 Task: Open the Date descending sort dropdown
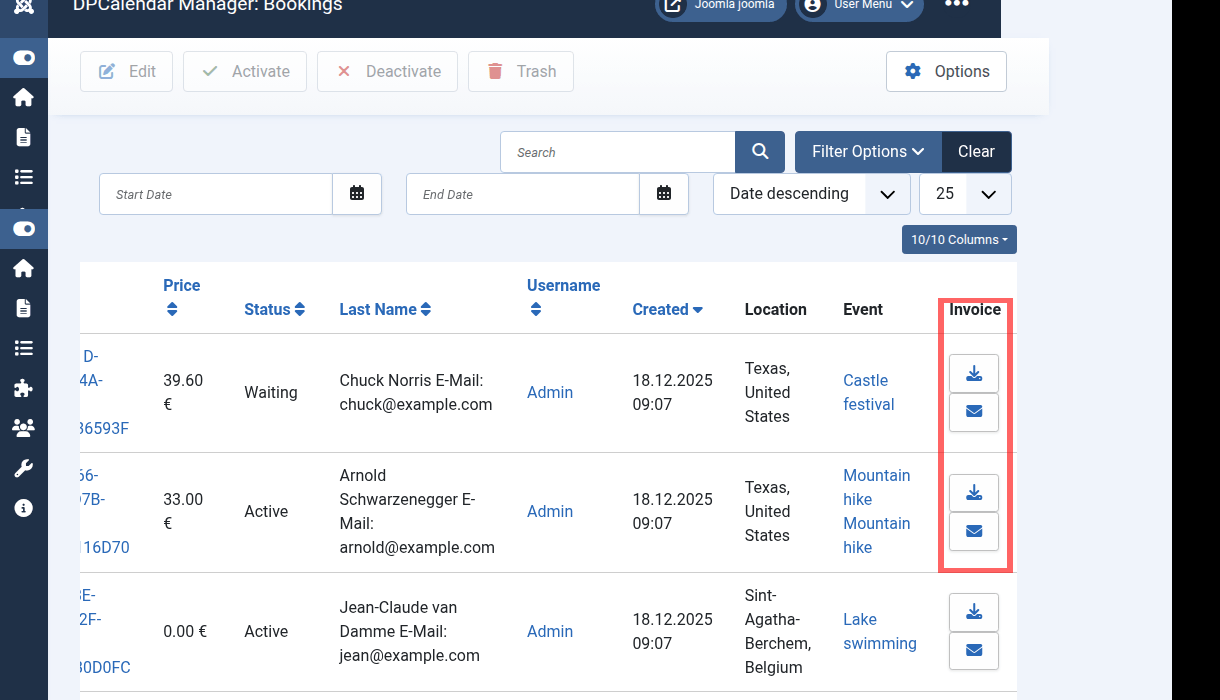point(811,194)
